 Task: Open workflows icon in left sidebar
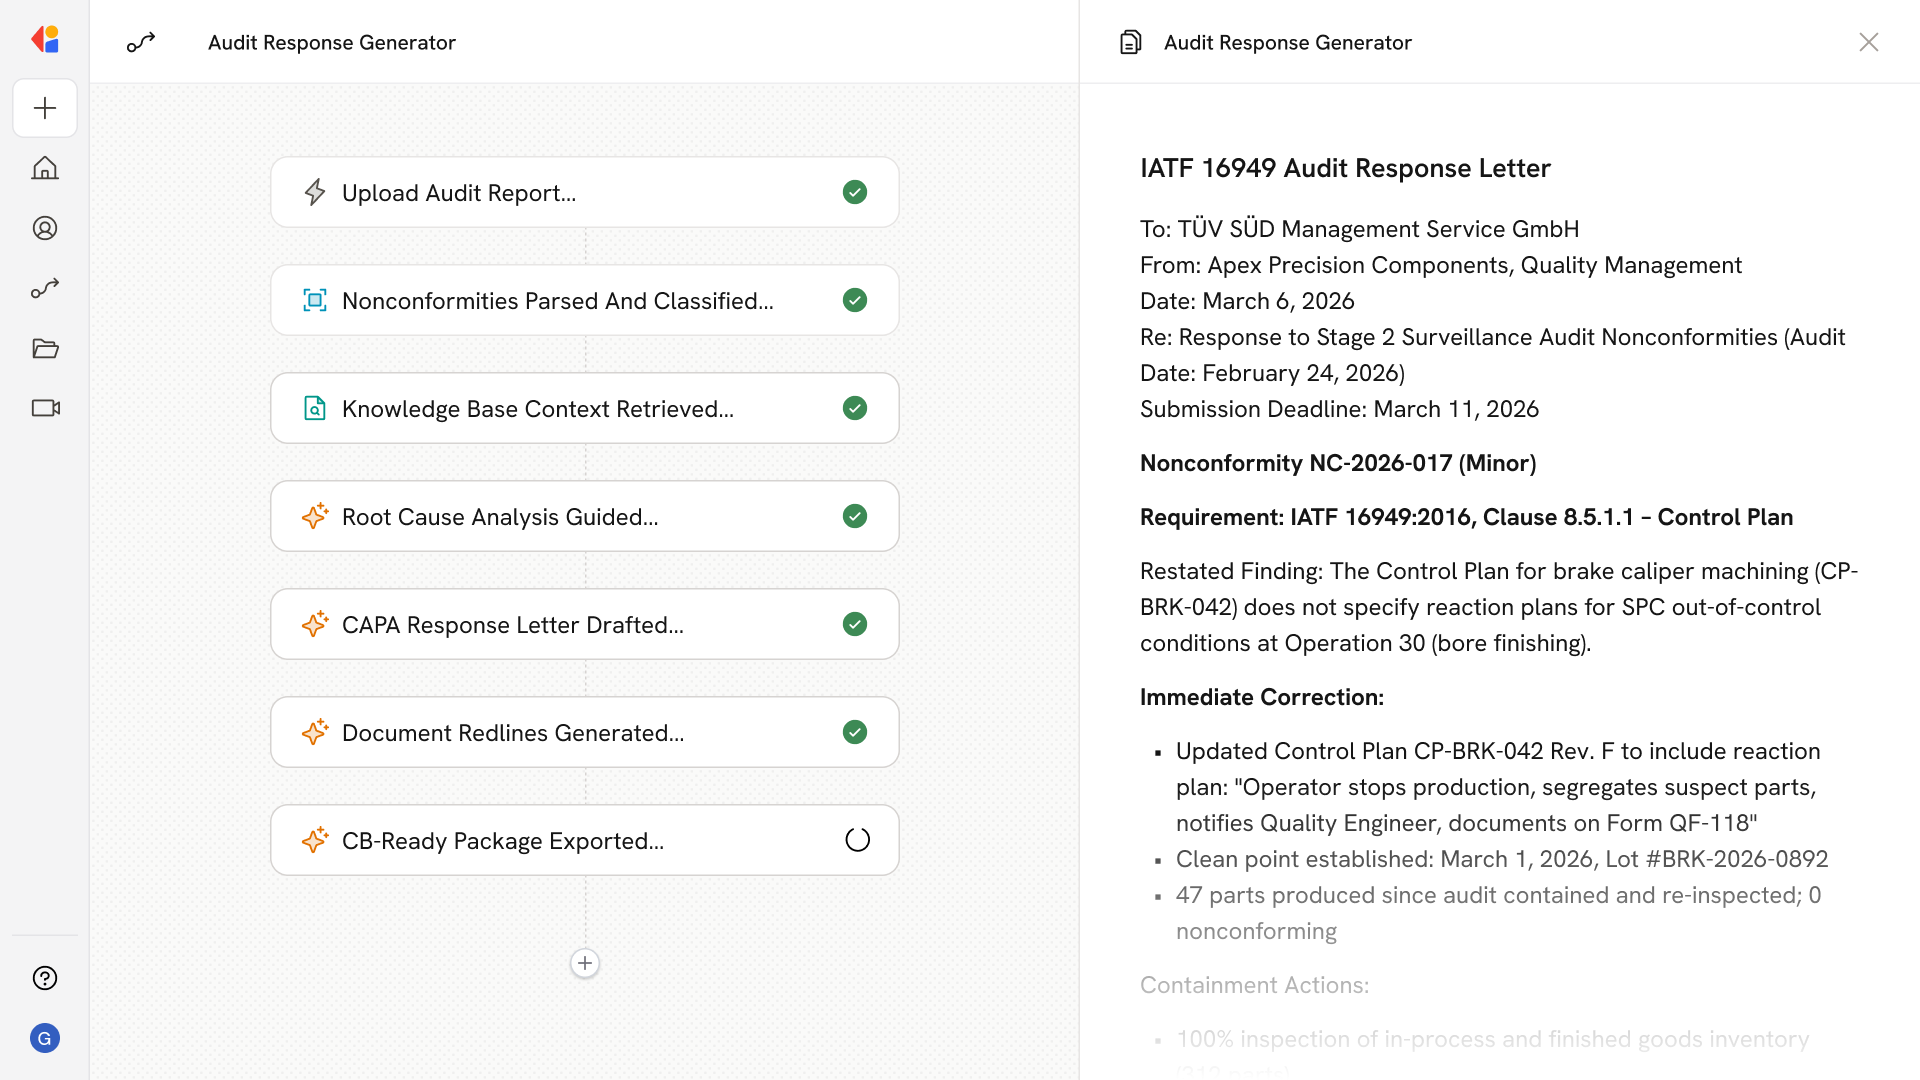[x=45, y=288]
